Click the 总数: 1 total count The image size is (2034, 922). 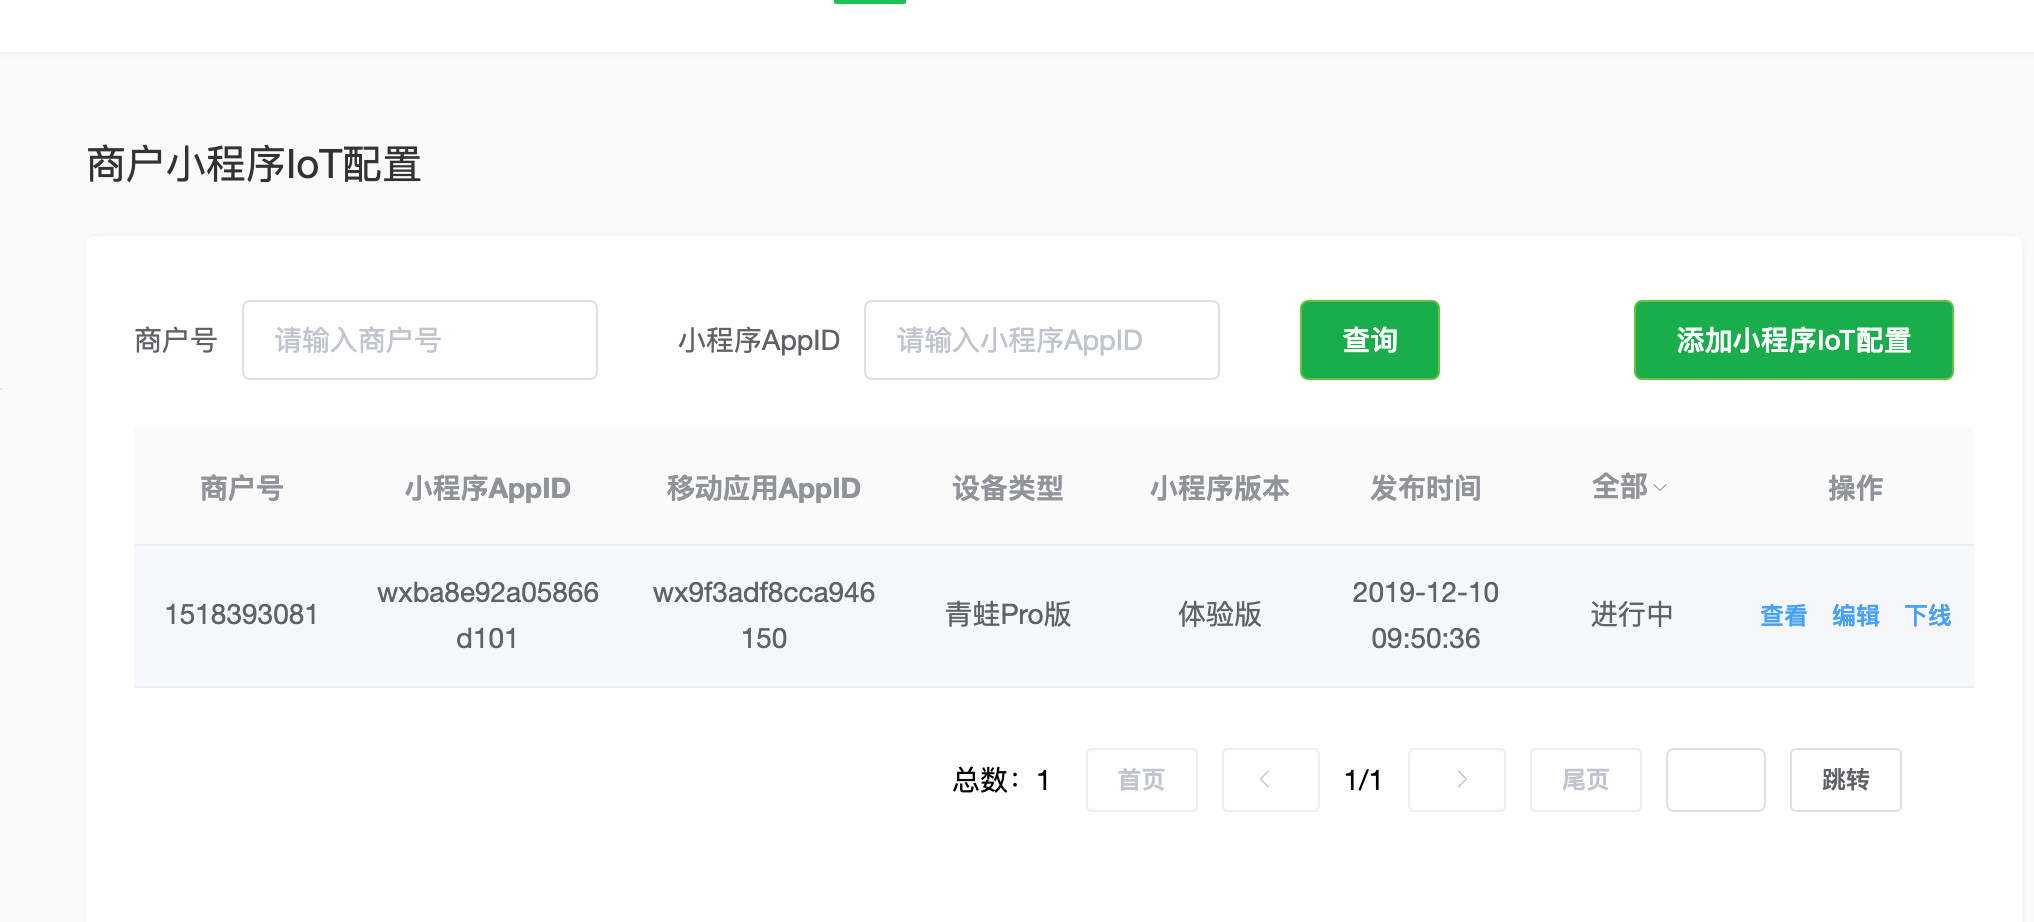pos(1002,780)
